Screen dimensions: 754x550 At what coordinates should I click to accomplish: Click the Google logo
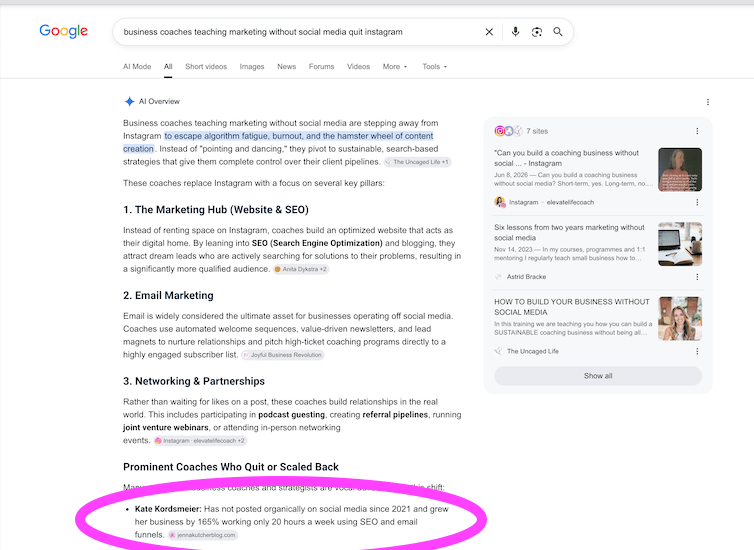point(63,31)
